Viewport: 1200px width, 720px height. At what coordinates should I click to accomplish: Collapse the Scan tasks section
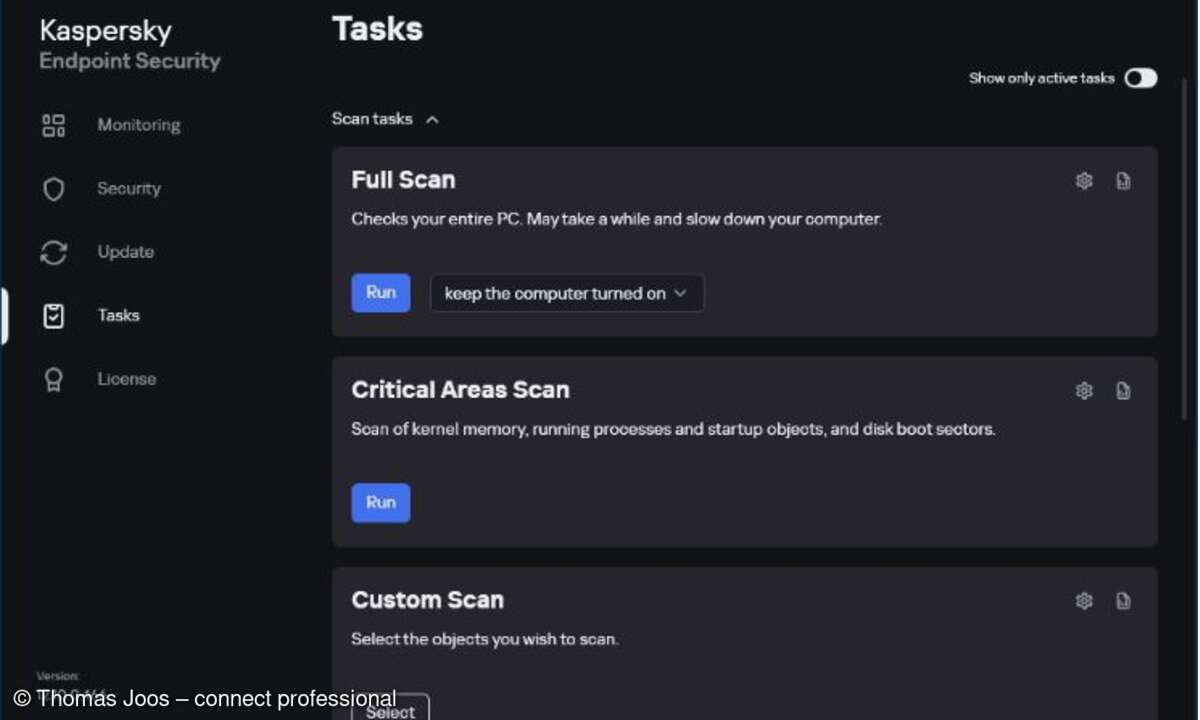pos(432,119)
